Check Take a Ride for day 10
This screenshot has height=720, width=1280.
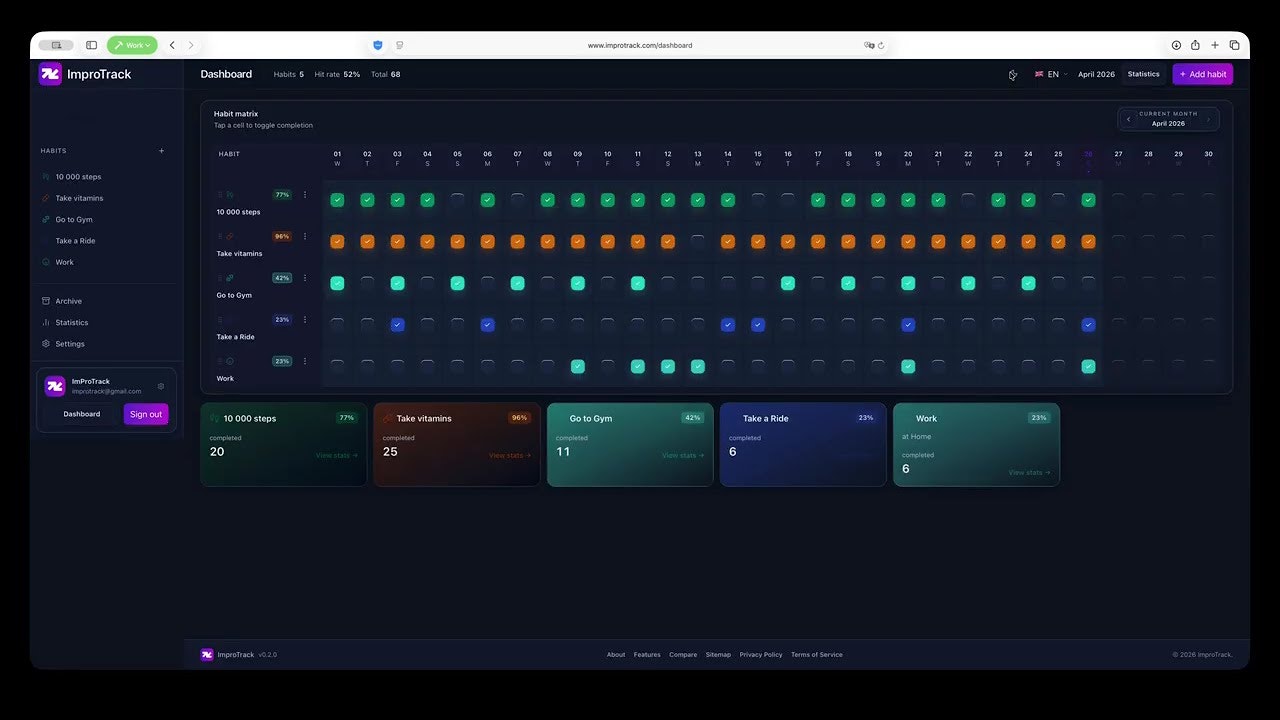pos(607,325)
